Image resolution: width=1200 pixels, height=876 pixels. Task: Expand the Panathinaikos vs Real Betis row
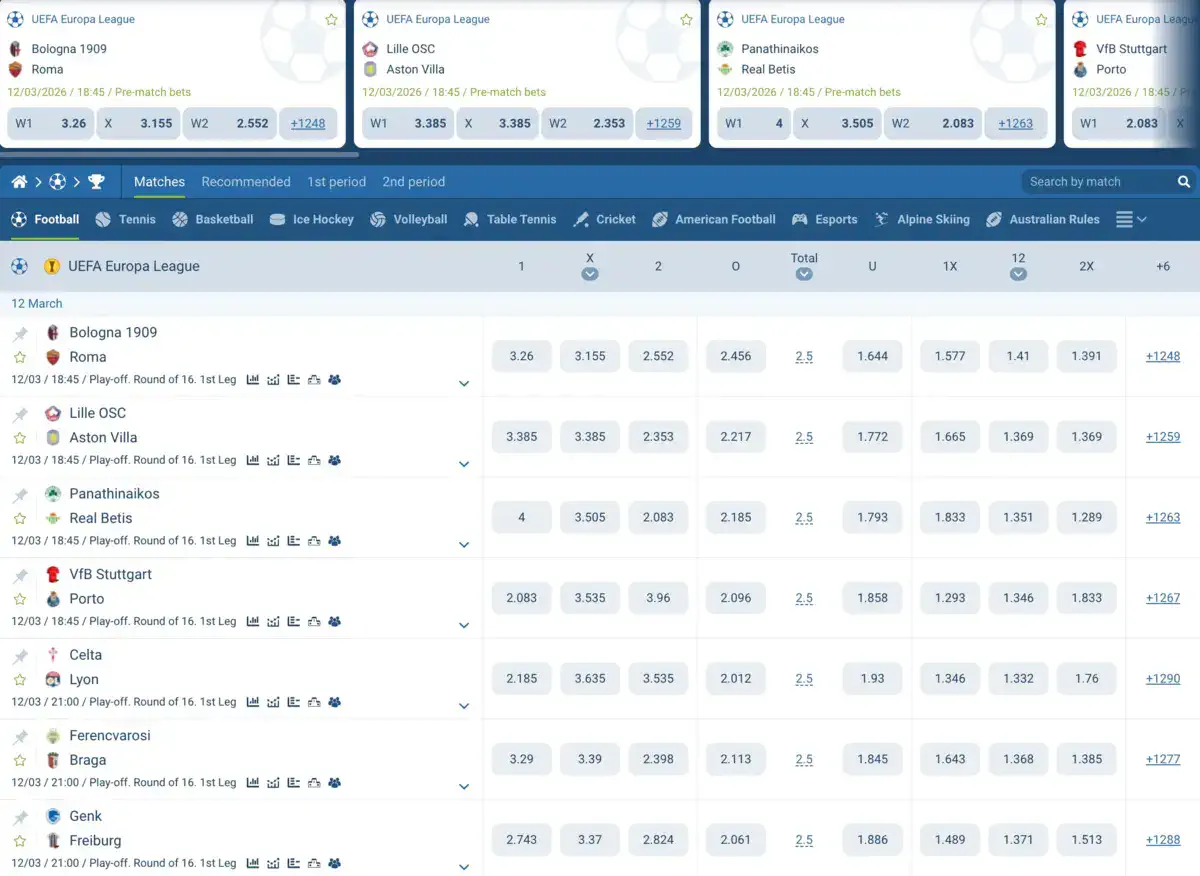pos(464,545)
